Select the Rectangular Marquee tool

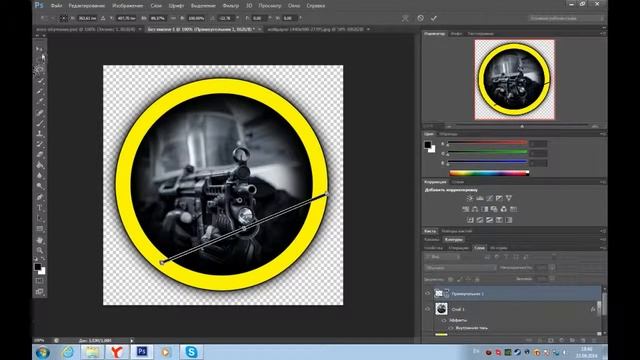tap(40, 59)
